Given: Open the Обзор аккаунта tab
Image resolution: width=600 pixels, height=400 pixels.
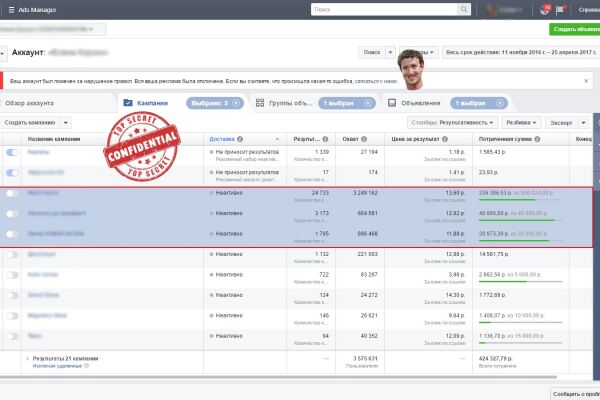Looking at the screenshot, I should tap(30, 103).
